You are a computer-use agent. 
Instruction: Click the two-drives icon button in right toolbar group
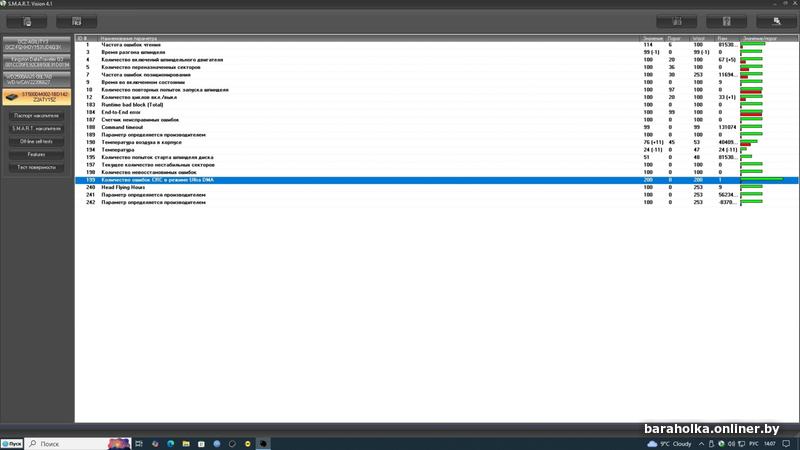pyautogui.click(x=677, y=21)
